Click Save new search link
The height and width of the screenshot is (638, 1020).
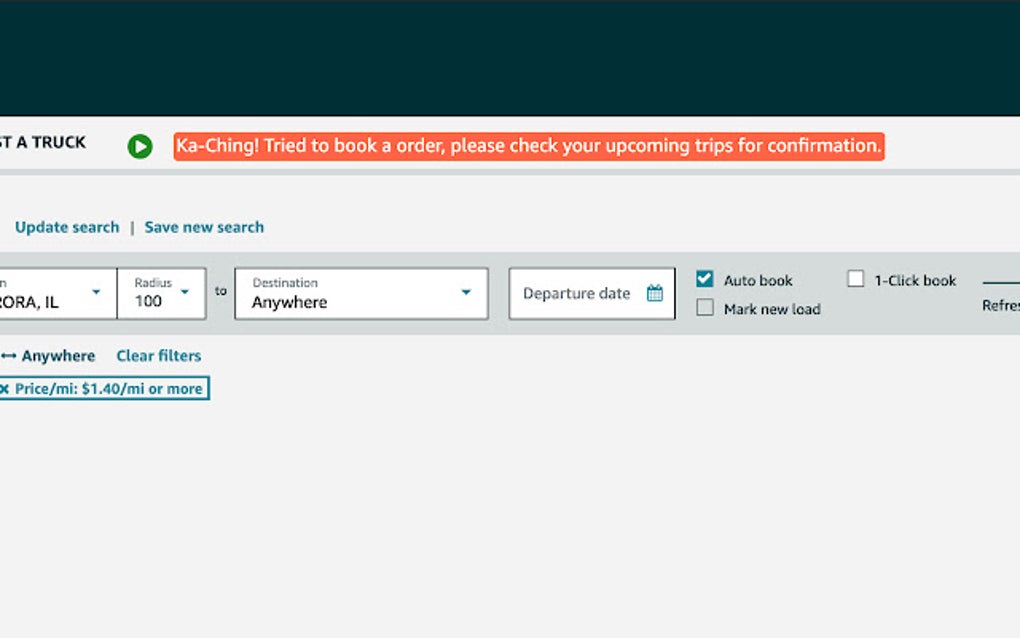click(x=204, y=227)
